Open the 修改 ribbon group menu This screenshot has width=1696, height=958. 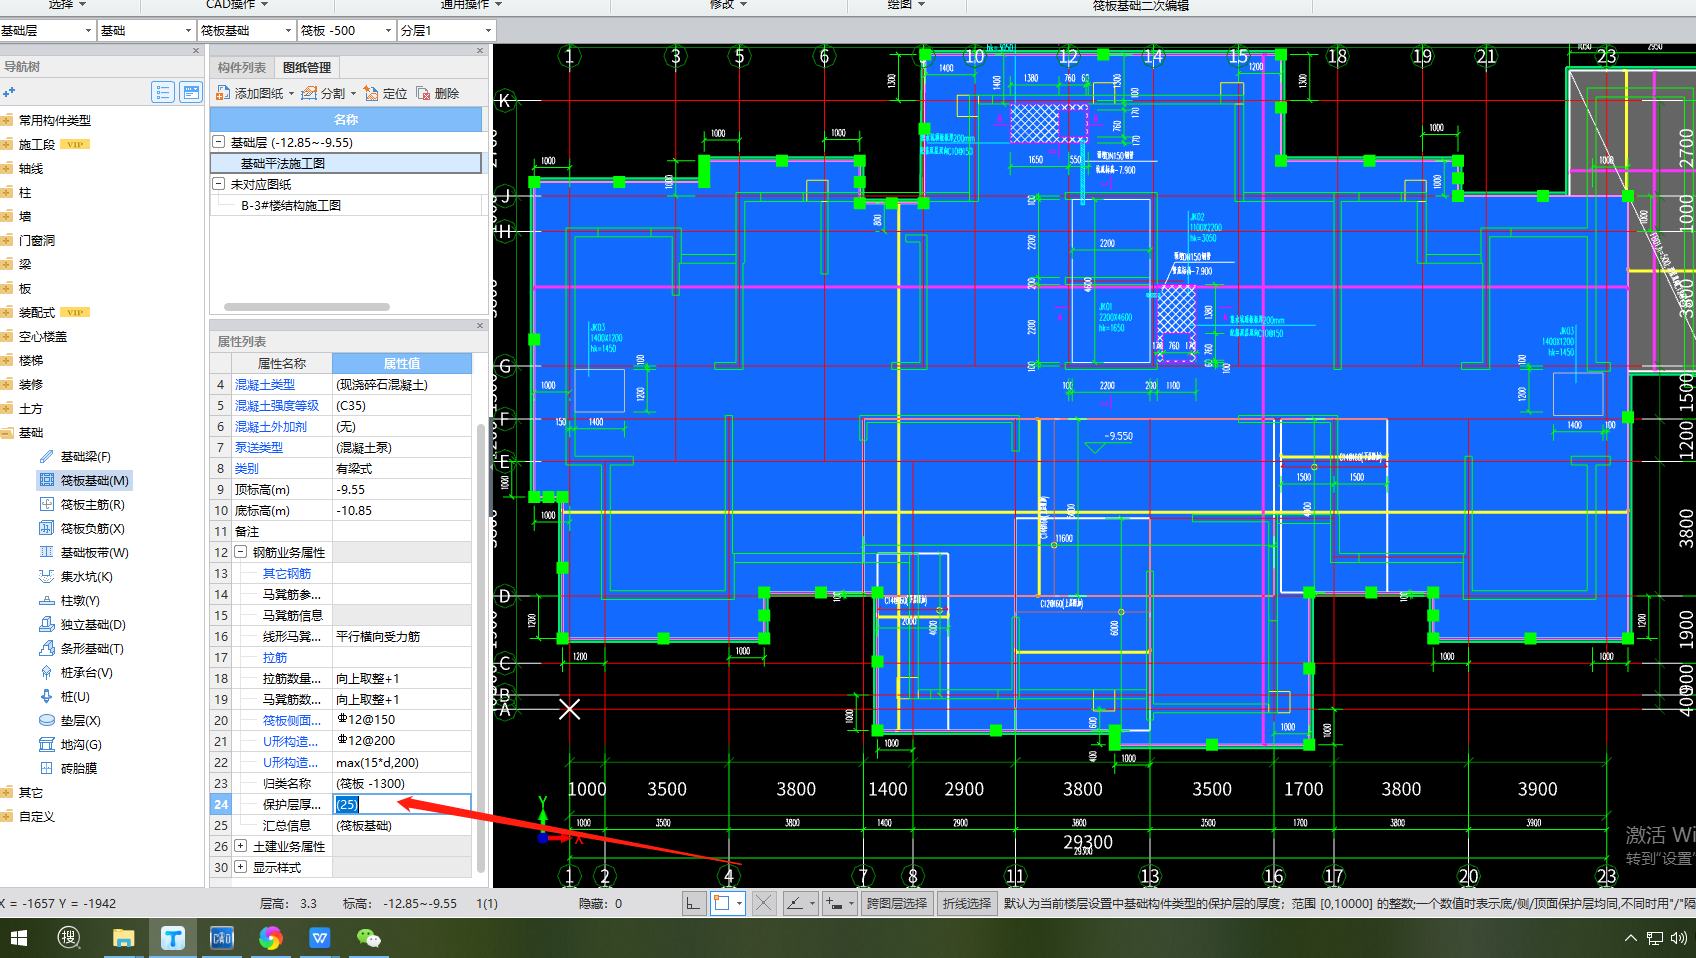(x=728, y=5)
